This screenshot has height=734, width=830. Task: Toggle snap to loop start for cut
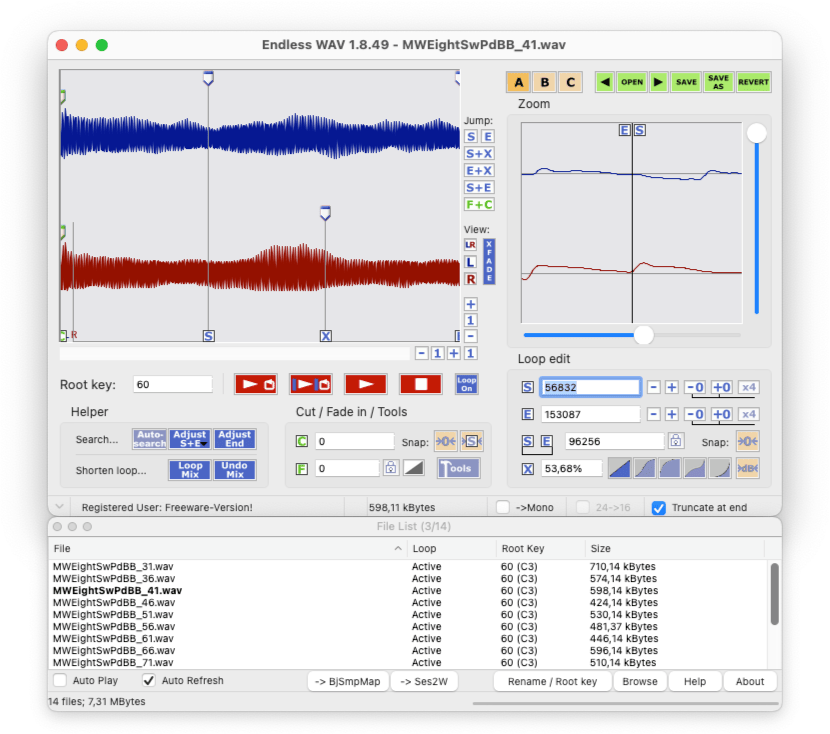click(x=472, y=441)
